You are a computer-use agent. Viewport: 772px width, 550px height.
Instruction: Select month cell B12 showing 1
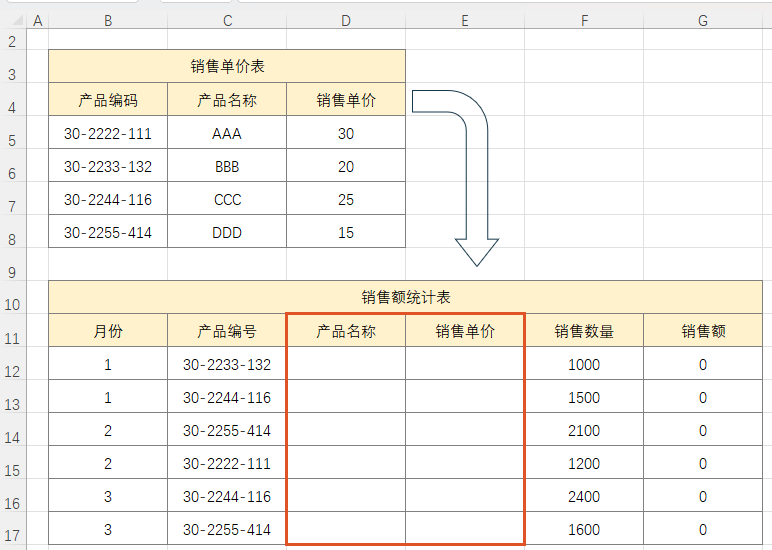coord(108,364)
